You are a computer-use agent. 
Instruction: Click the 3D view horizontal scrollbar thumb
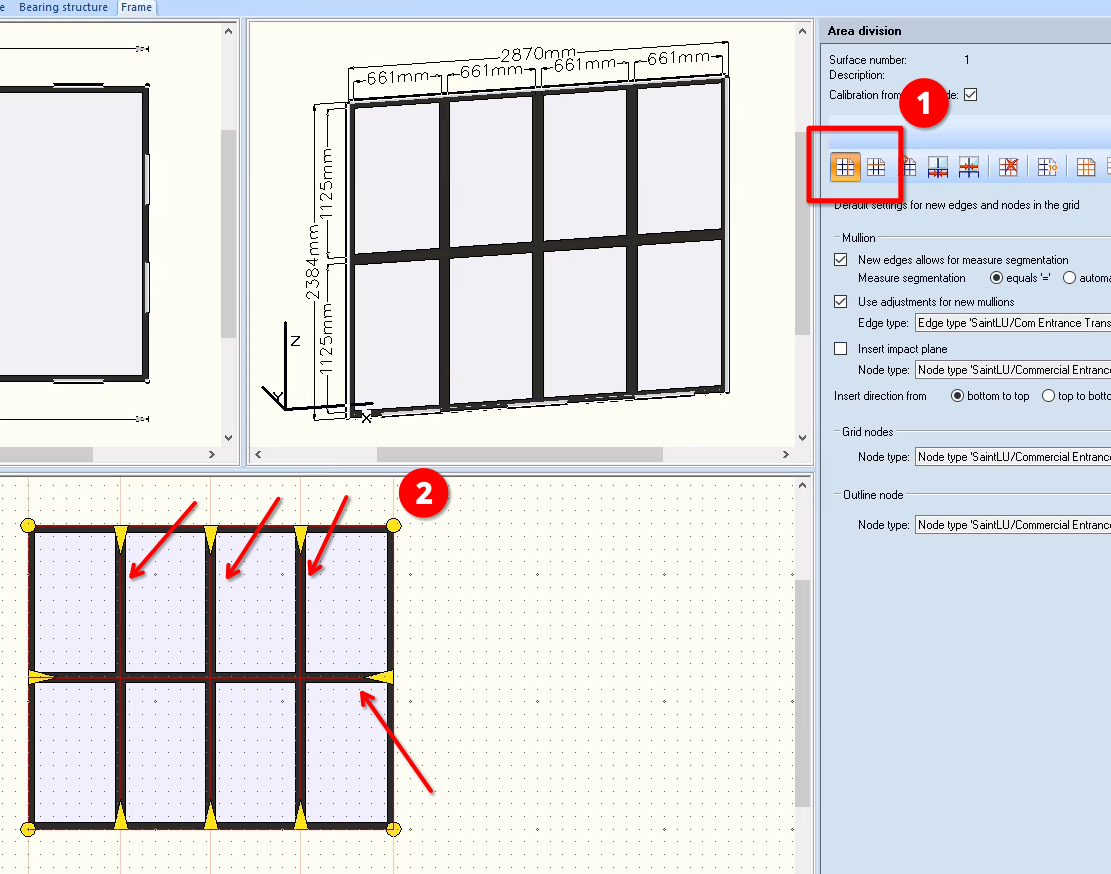[519, 454]
